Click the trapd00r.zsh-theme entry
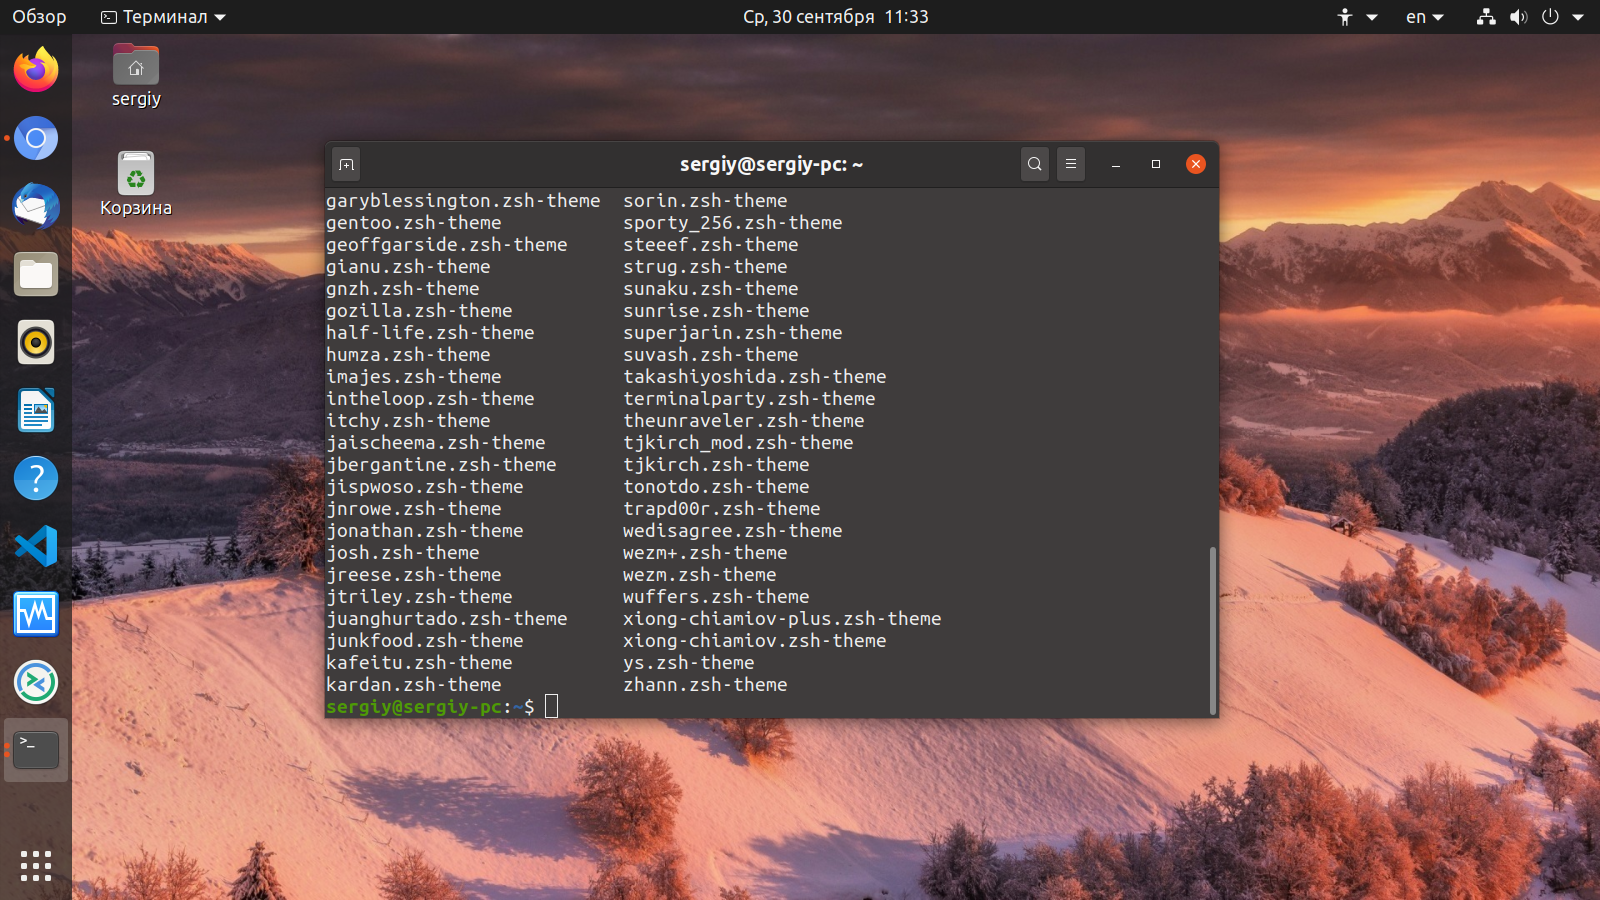This screenshot has width=1600, height=900. point(722,509)
